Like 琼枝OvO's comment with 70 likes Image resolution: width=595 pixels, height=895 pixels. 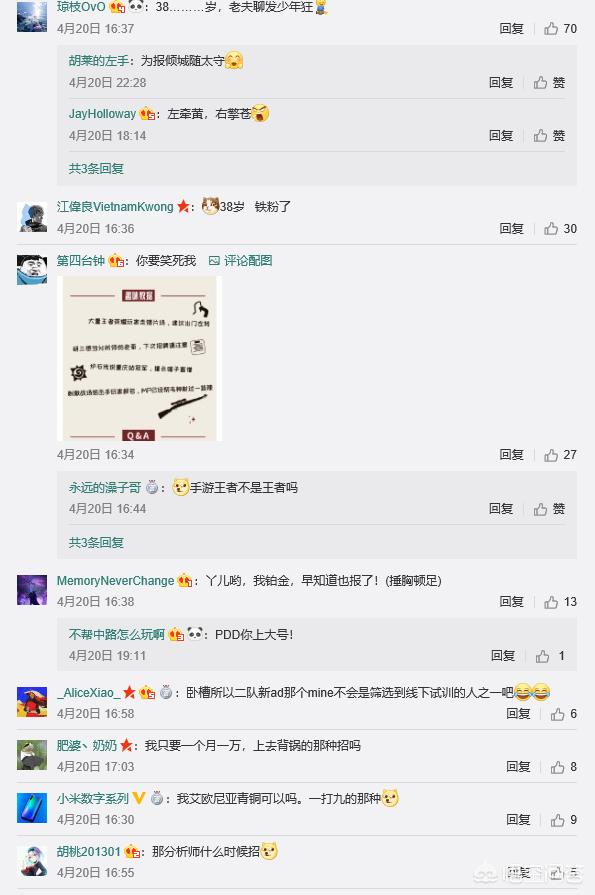tap(560, 29)
